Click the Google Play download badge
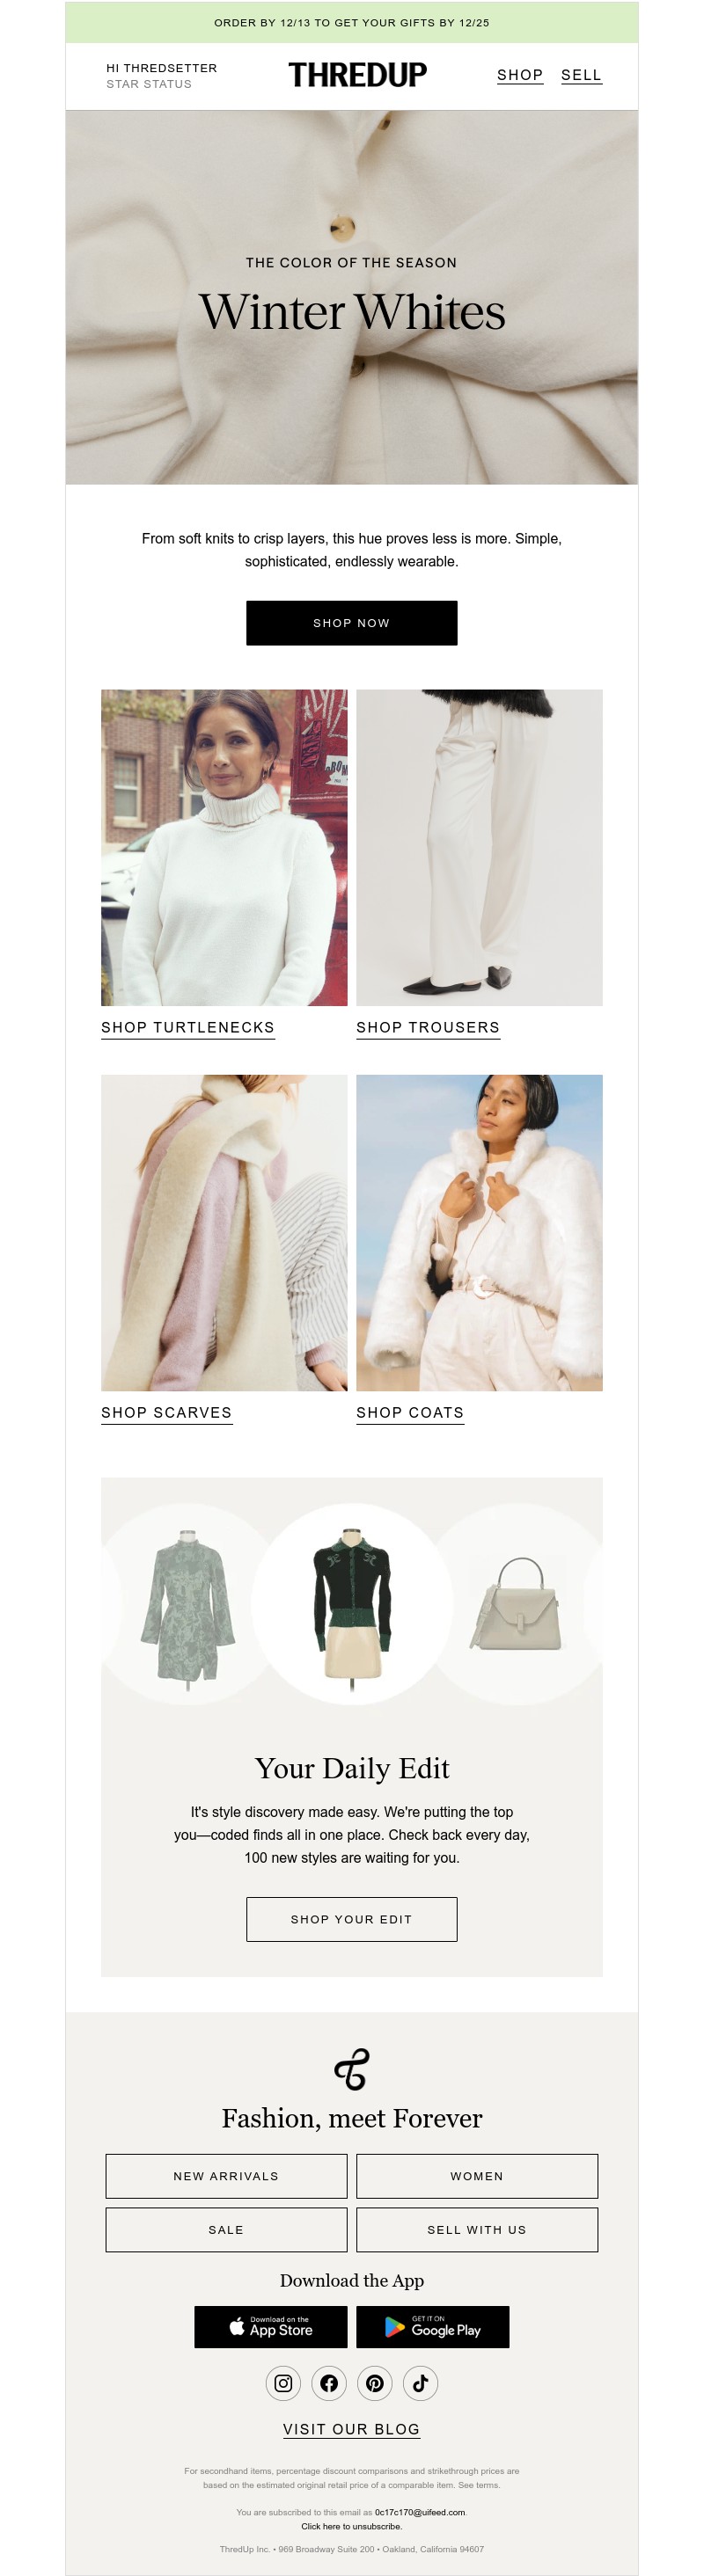Viewport: 704px width, 2576px height. click(433, 2326)
